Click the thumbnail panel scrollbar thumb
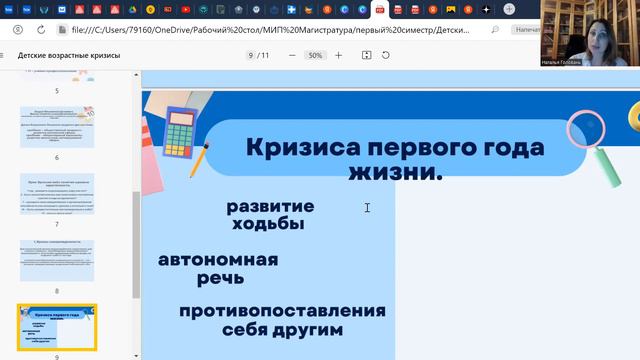 [x=136, y=245]
